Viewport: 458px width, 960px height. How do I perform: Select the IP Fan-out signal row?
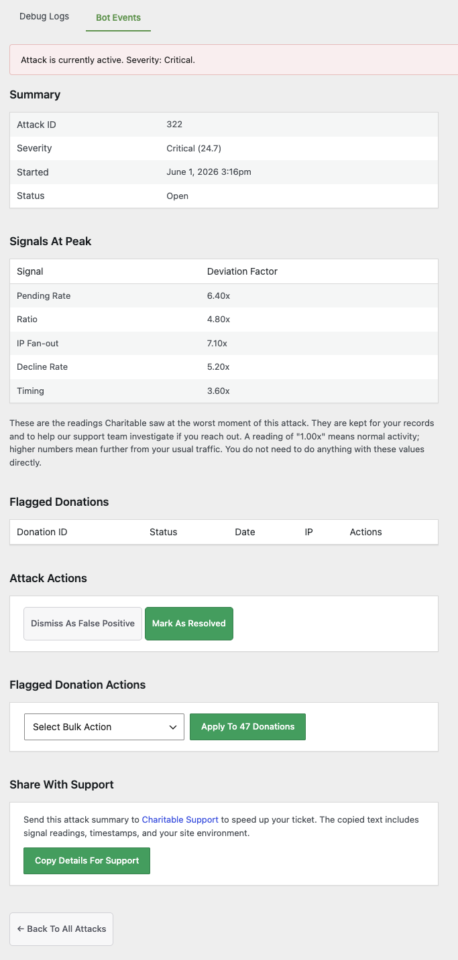pyautogui.click(x=224, y=343)
